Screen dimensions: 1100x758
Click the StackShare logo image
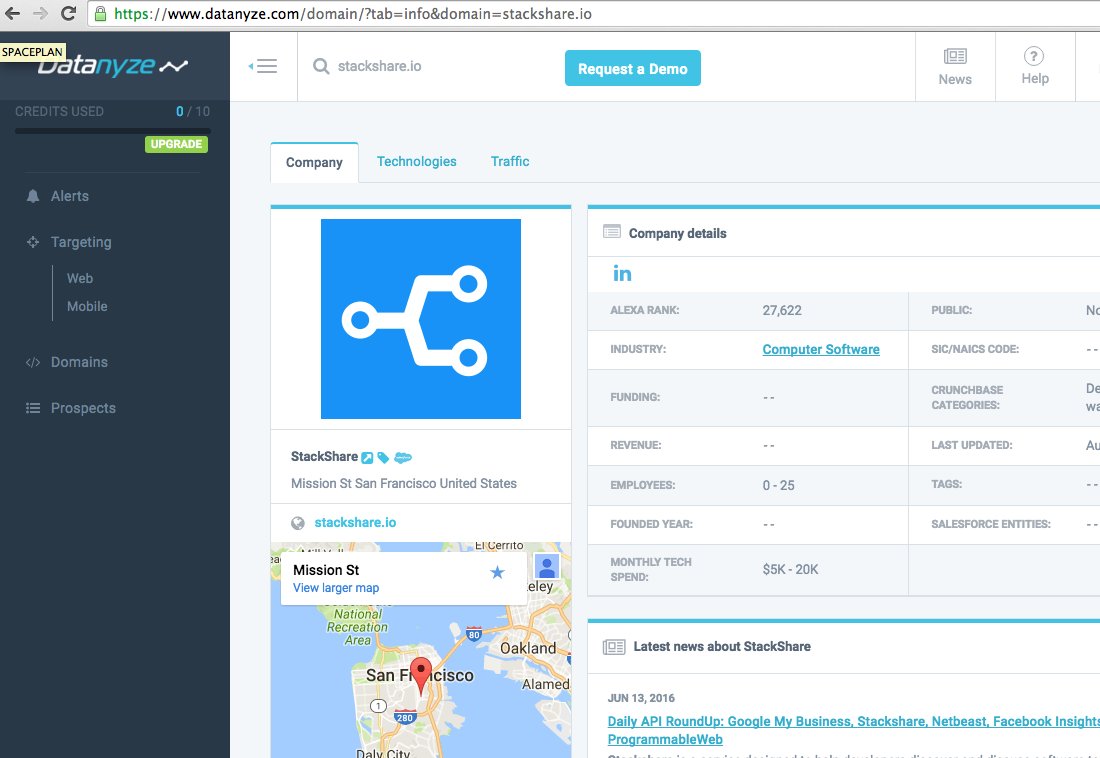pyautogui.click(x=421, y=319)
